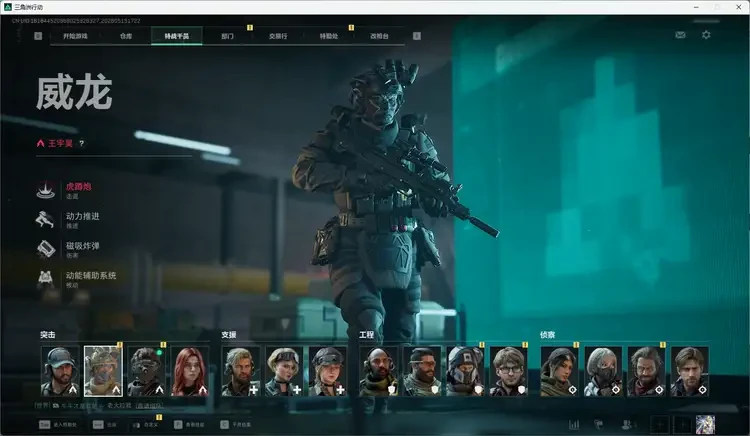Click the red 王宇昊 operator real name
The image size is (750, 436).
(60, 143)
